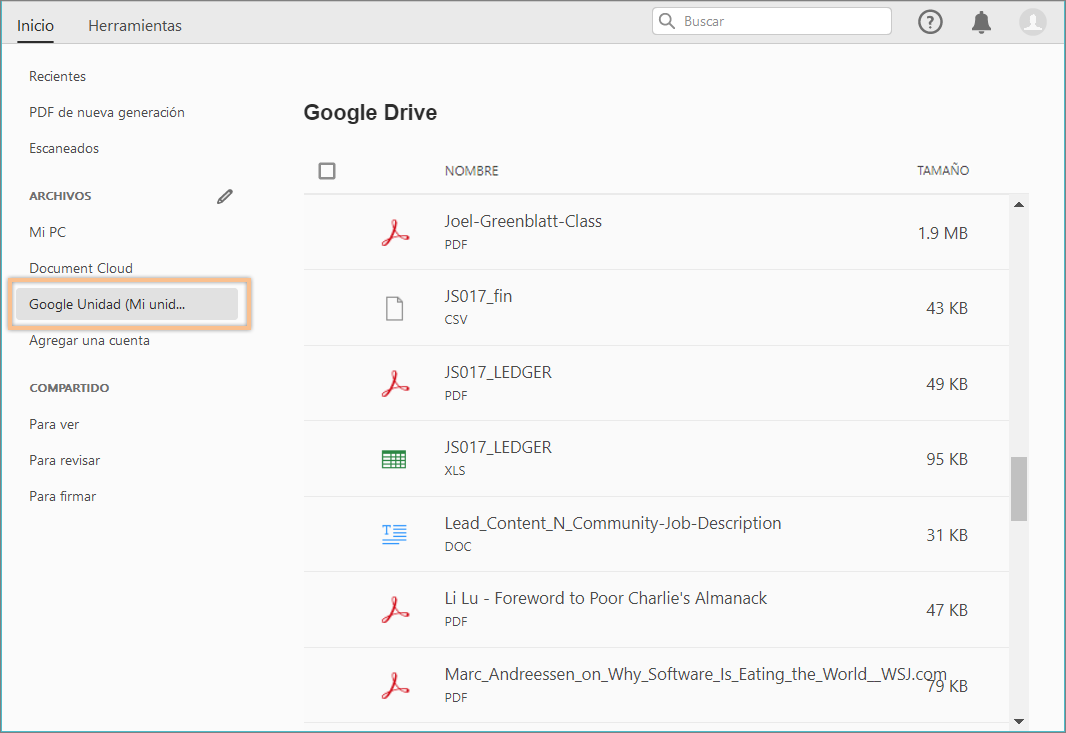
Task: Click the CSV file icon for JS017_fin
Action: click(x=395, y=307)
